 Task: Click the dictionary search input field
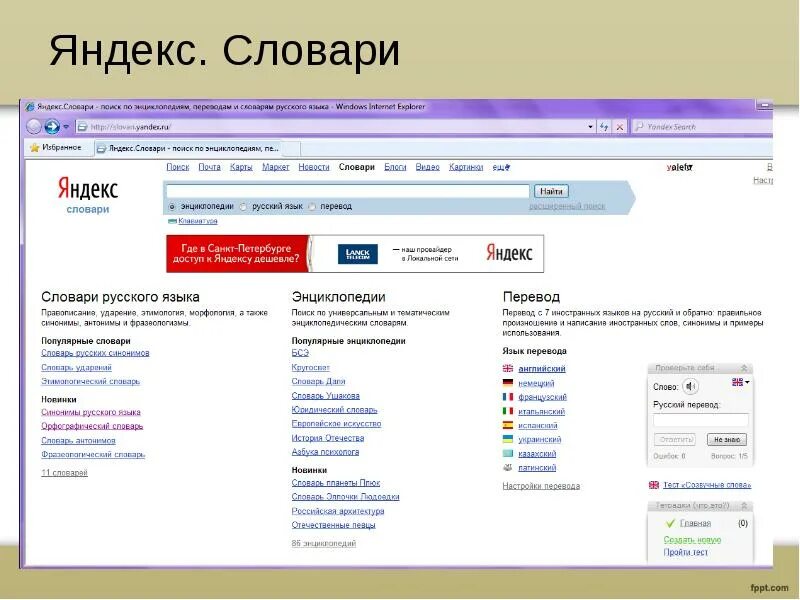[x=347, y=191]
